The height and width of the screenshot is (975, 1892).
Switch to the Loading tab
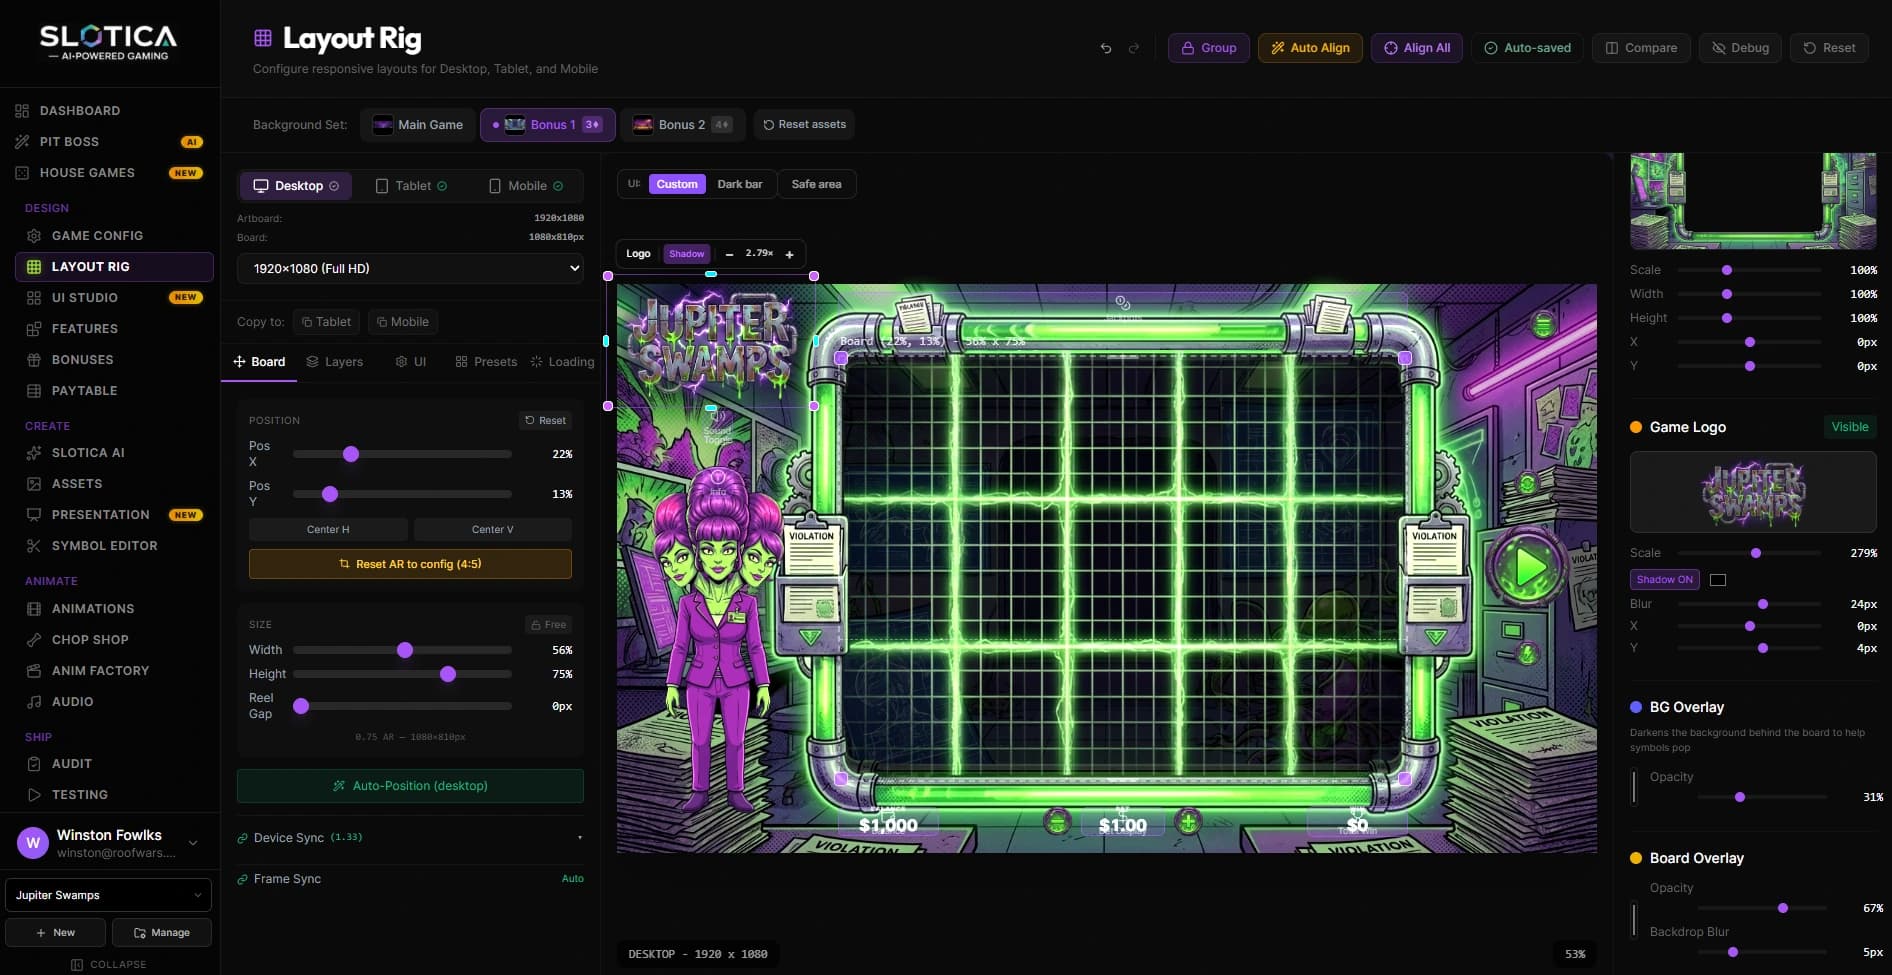click(x=562, y=362)
